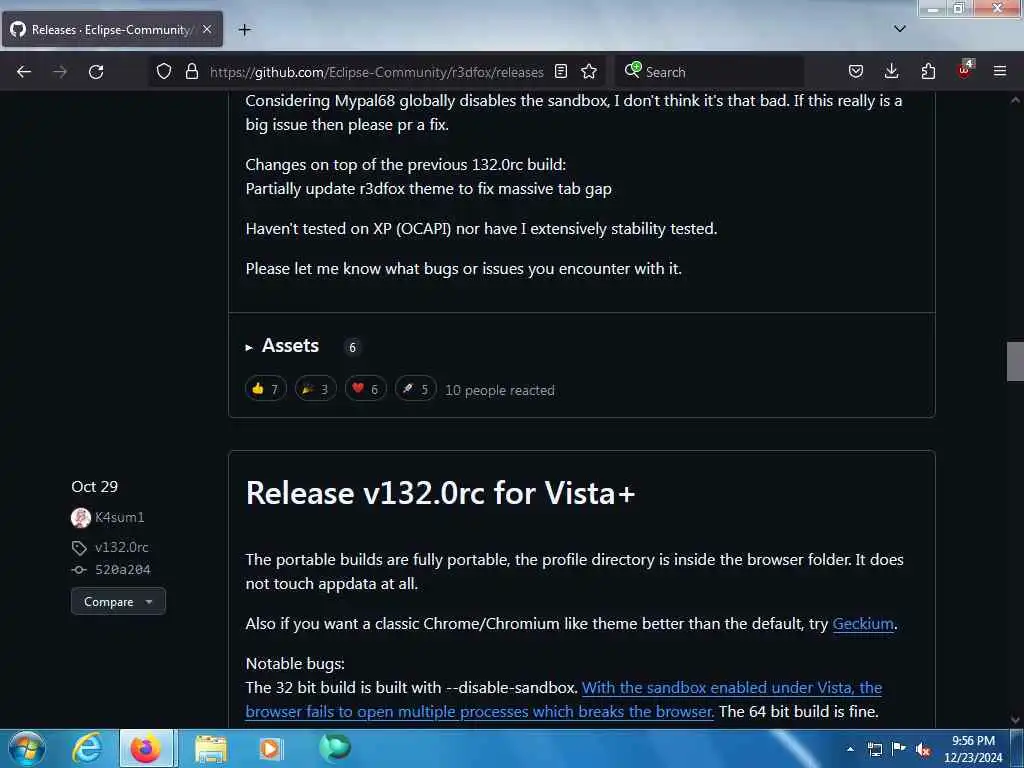Open Windows Media Player from taskbar
Image resolution: width=1024 pixels, height=768 pixels.
[x=270, y=748]
